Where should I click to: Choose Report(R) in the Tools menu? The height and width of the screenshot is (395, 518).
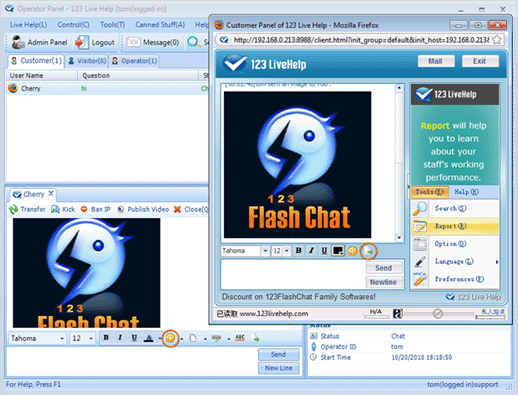coord(455,226)
